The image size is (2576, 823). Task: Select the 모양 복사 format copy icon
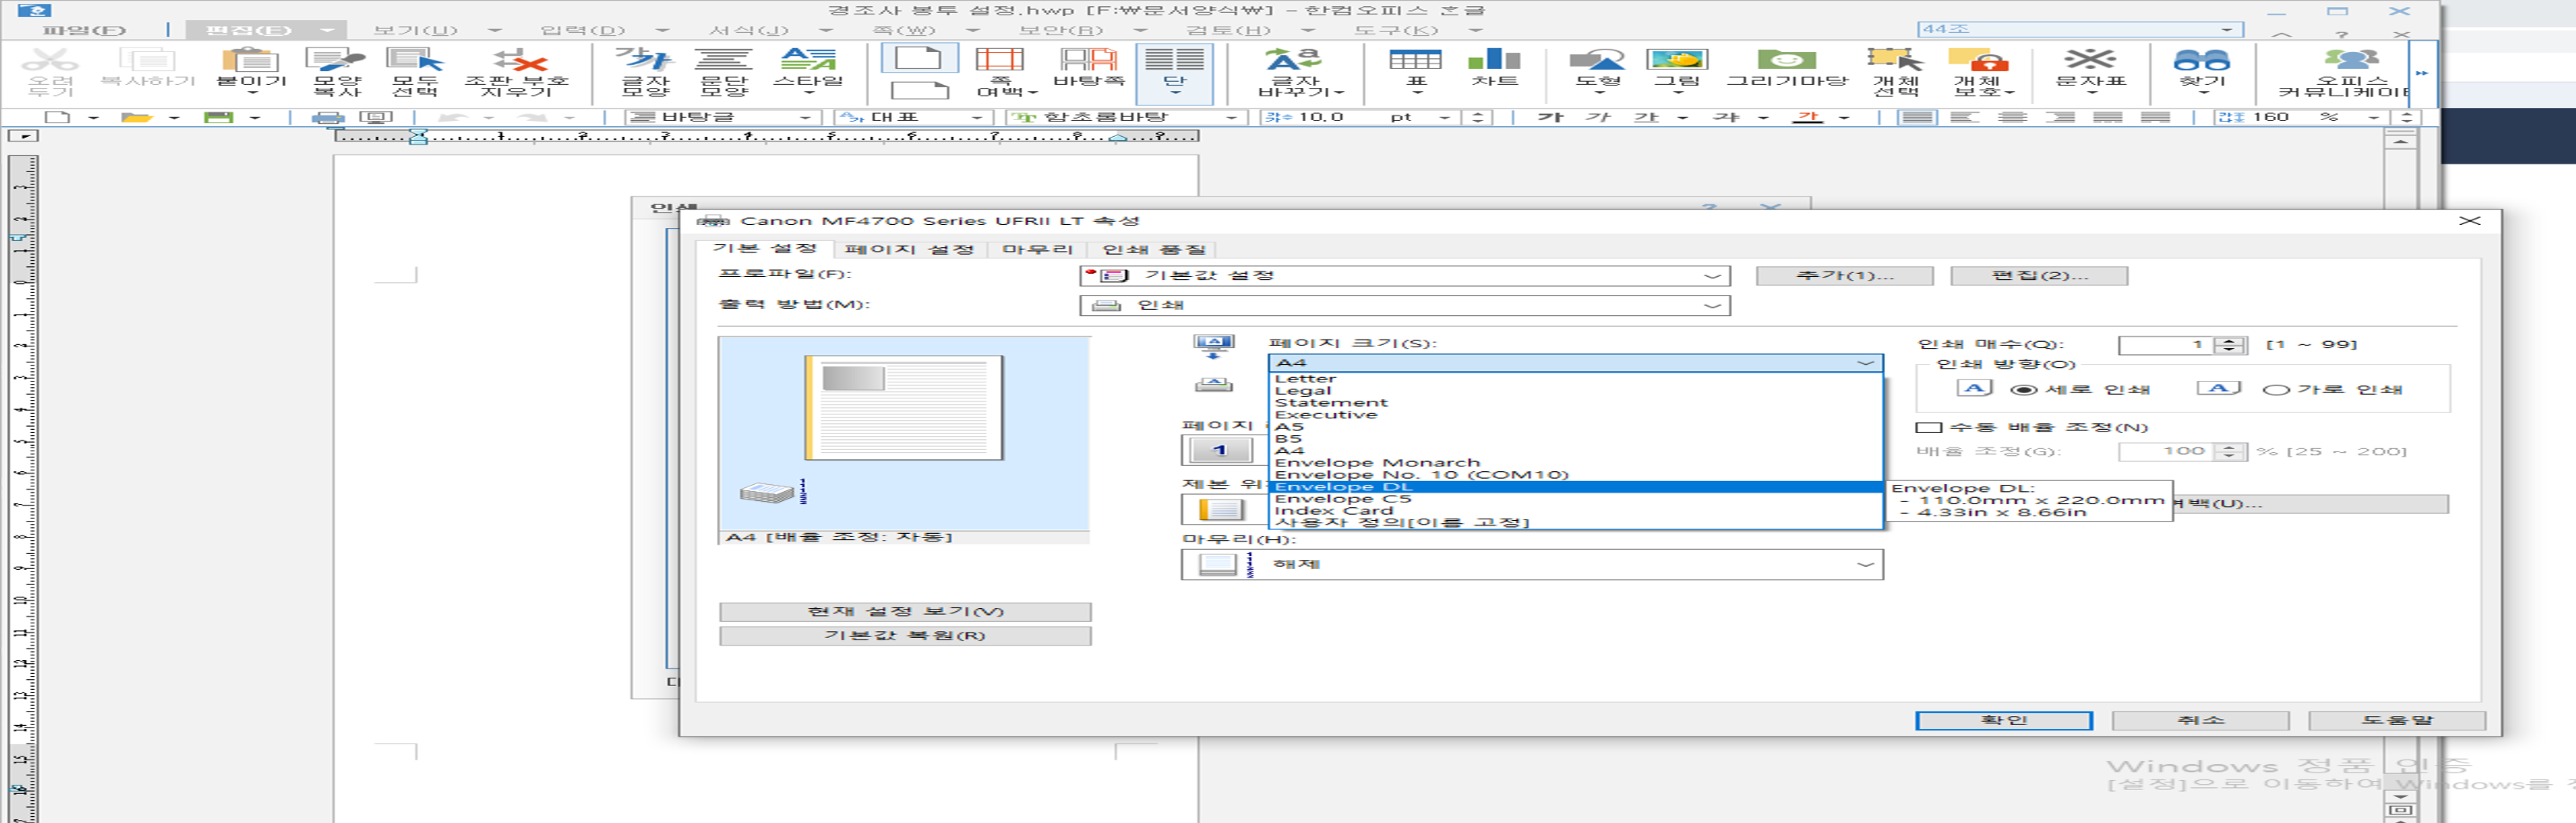(x=335, y=60)
